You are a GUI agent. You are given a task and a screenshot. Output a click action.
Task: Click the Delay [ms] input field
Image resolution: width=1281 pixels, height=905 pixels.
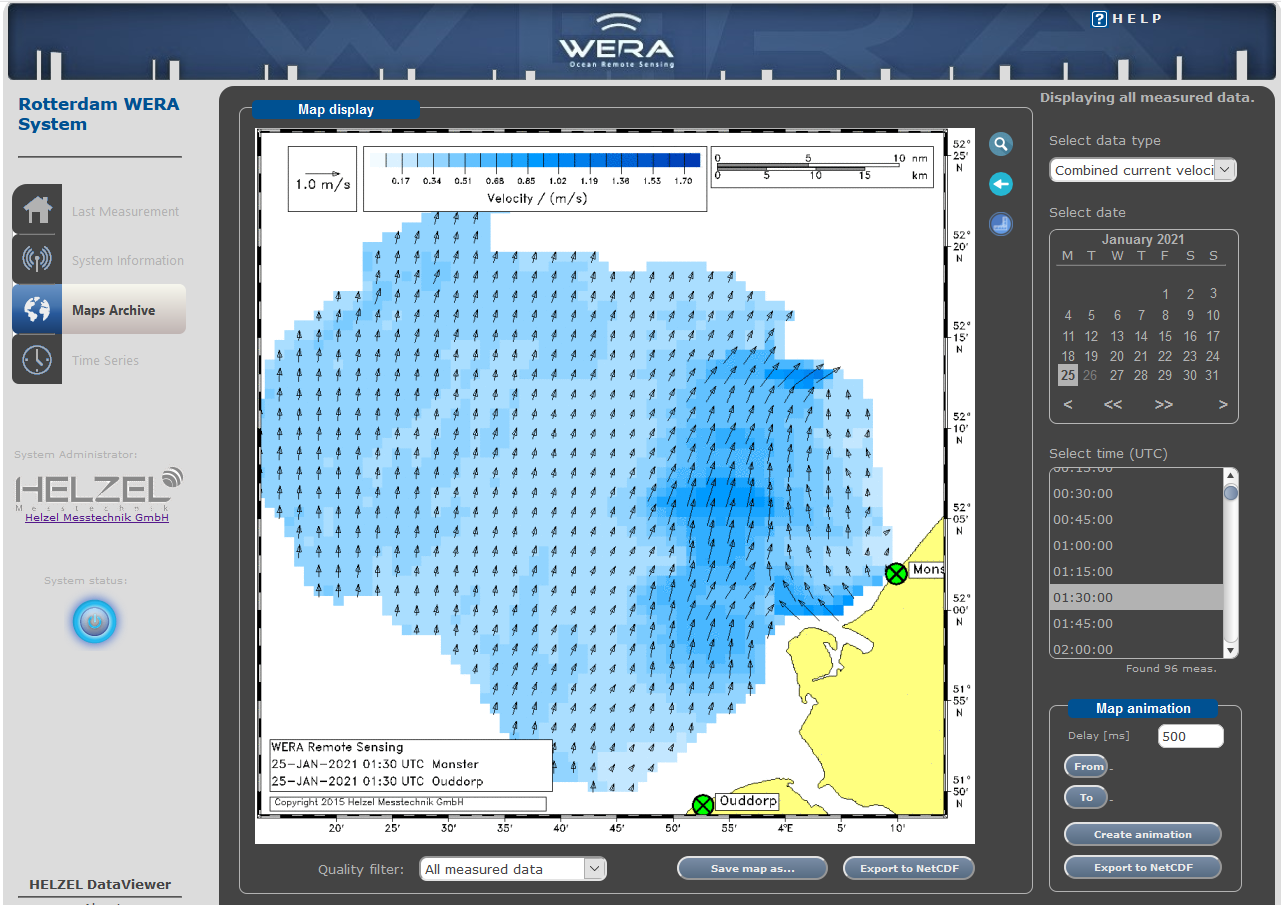1190,736
